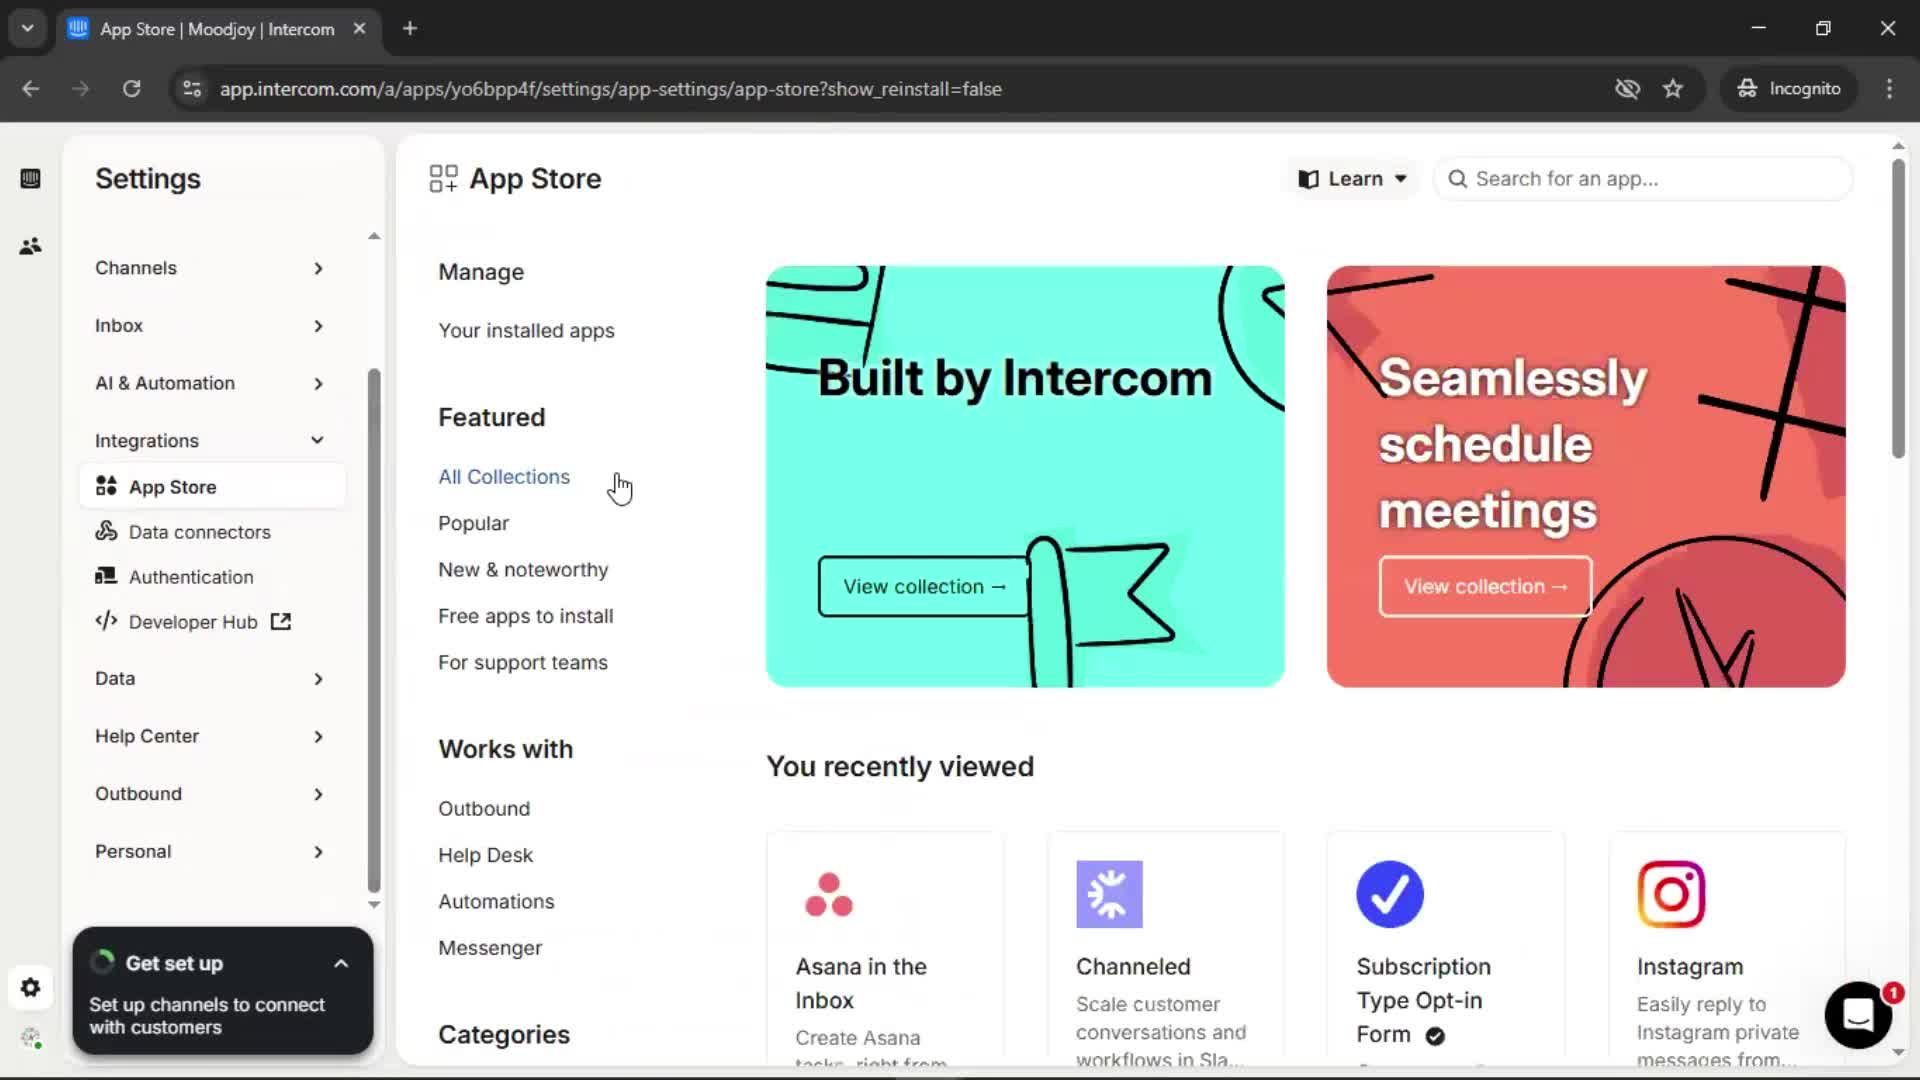The image size is (1920, 1080).
Task: Click the Authentication icon in sidebar
Action: 106,576
